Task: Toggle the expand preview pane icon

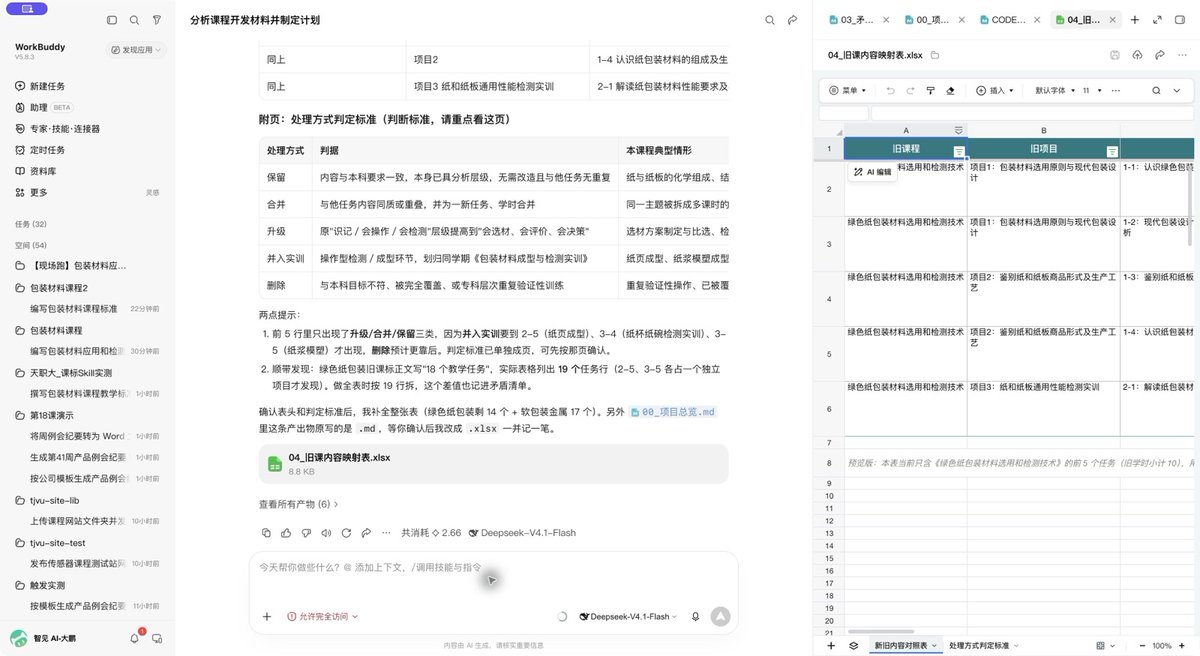Action: pos(1156,19)
